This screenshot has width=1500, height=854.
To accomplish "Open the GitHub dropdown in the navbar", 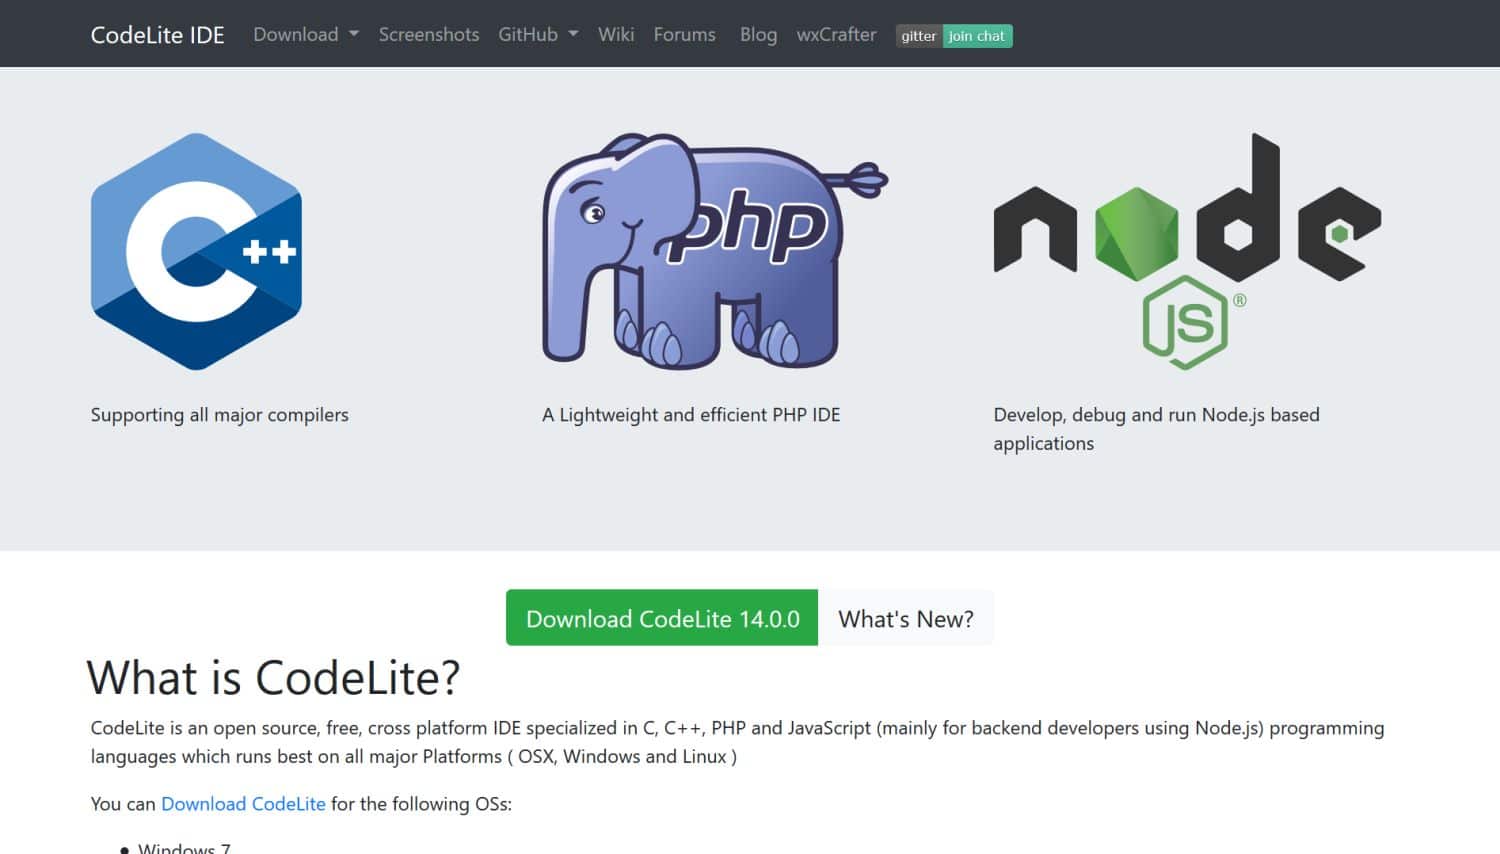I will pos(529,34).
